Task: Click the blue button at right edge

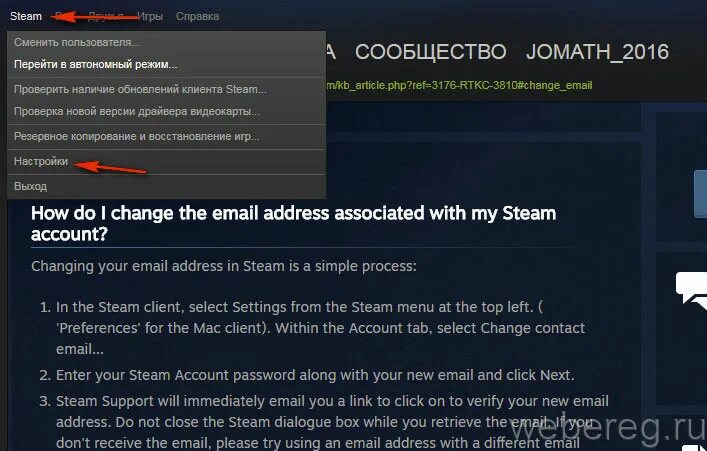Action: click(x=700, y=194)
